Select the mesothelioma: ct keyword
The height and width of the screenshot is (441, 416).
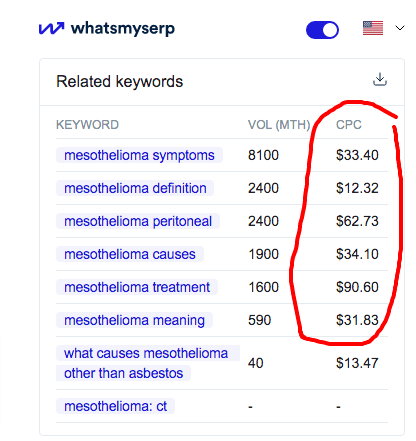tap(116, 406)
